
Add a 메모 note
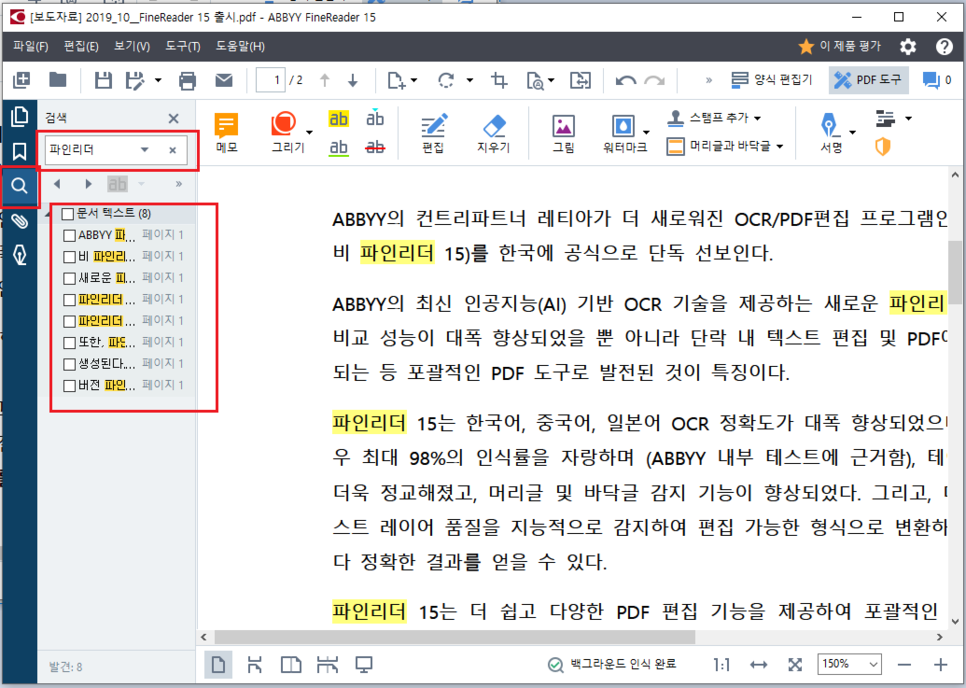[x=227, y=132]
